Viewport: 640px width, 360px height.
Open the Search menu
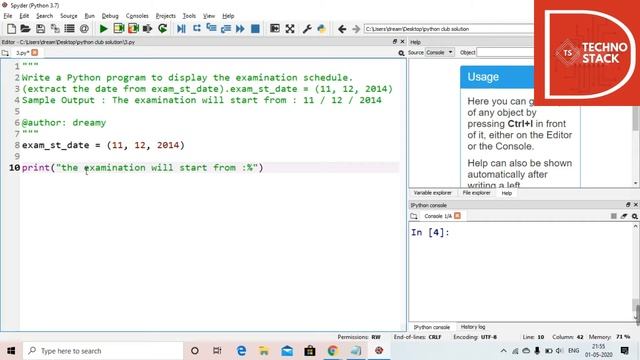click(x=44, y=16)
